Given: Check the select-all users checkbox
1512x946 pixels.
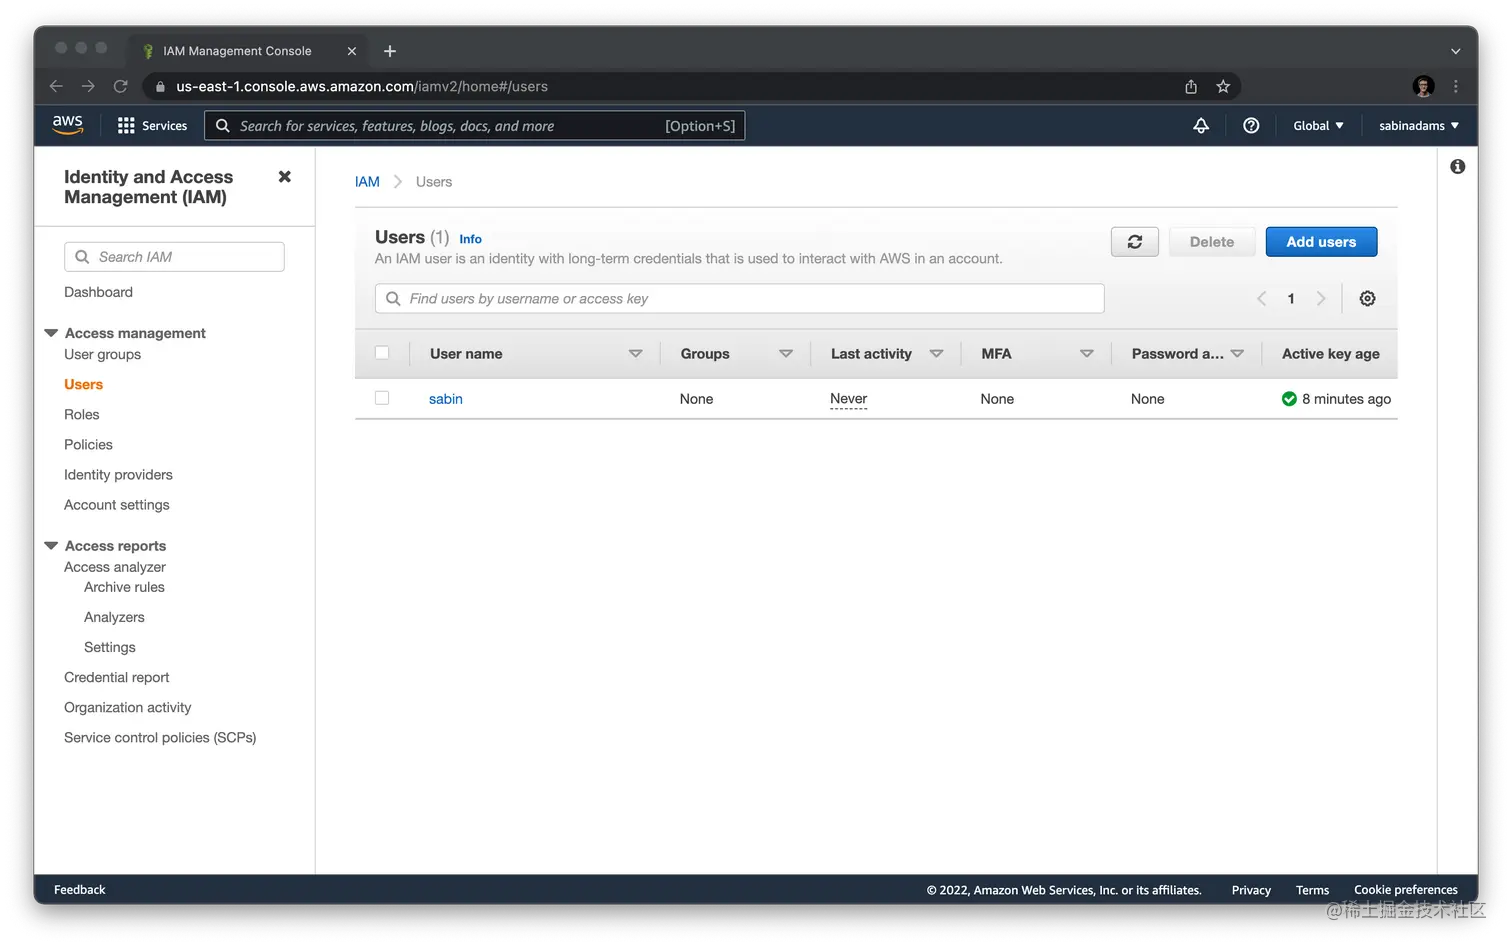Looking at the screenshot, I should tap(382, 352).
